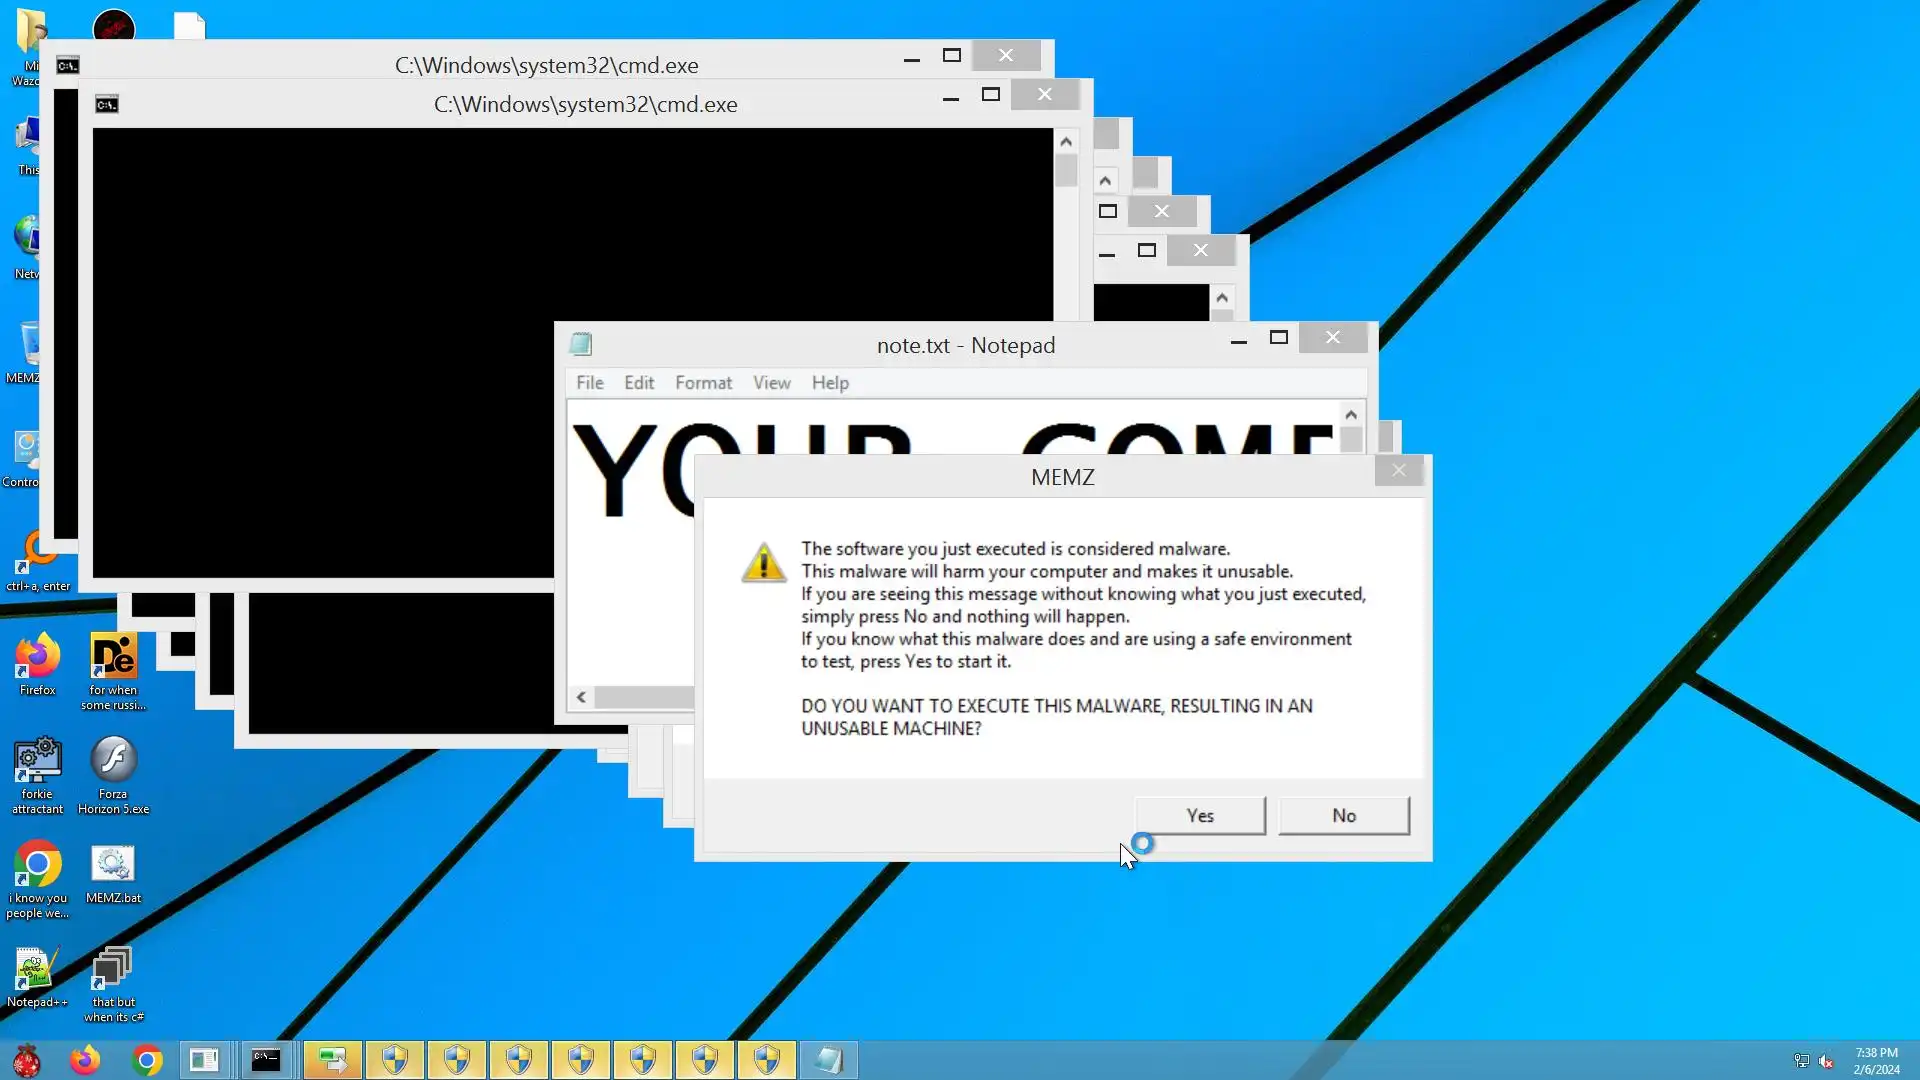
Task: Click the muted volume tray icon
Action: 1826,1061
